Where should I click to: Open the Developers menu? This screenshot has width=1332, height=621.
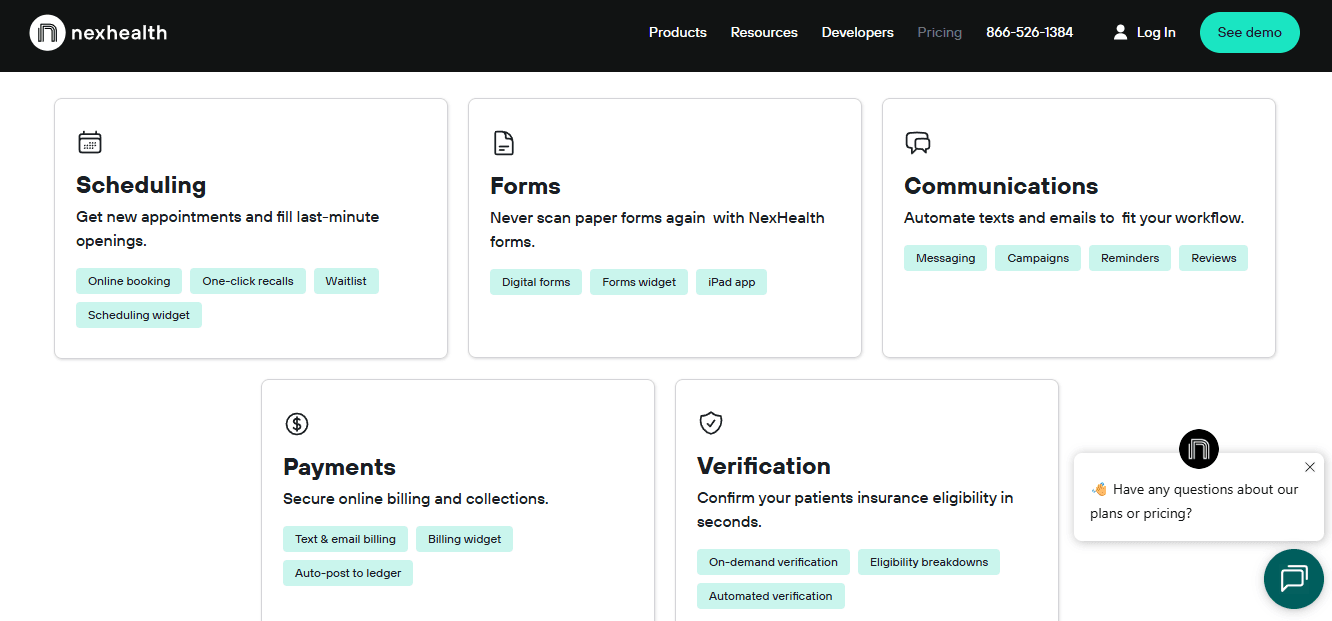point(858,33)
